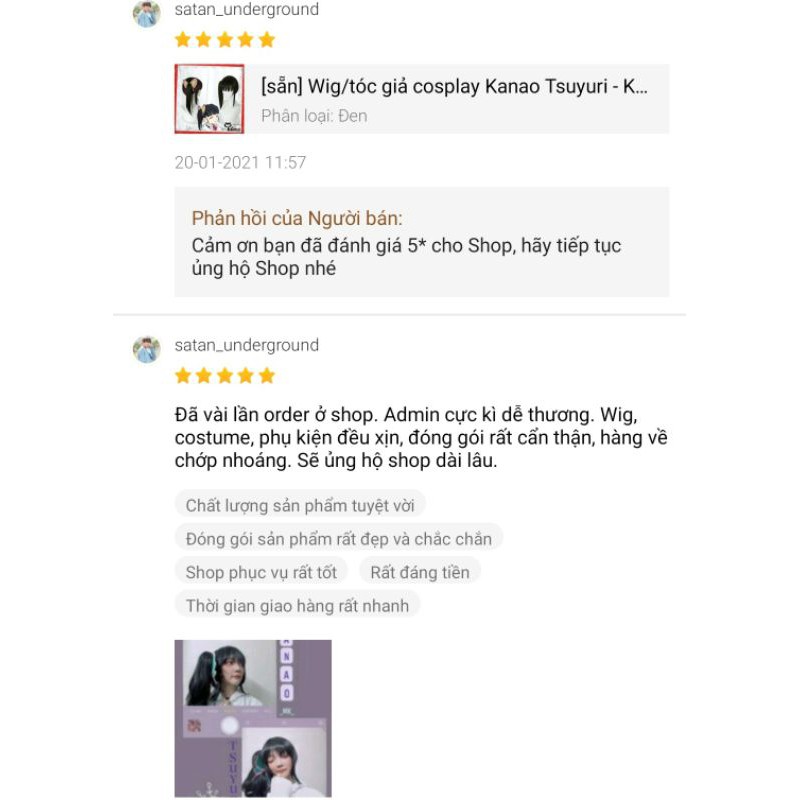Click third star of second review rating
The height and width of the screenshot is (800, 800).
click(x=224, y=376)
